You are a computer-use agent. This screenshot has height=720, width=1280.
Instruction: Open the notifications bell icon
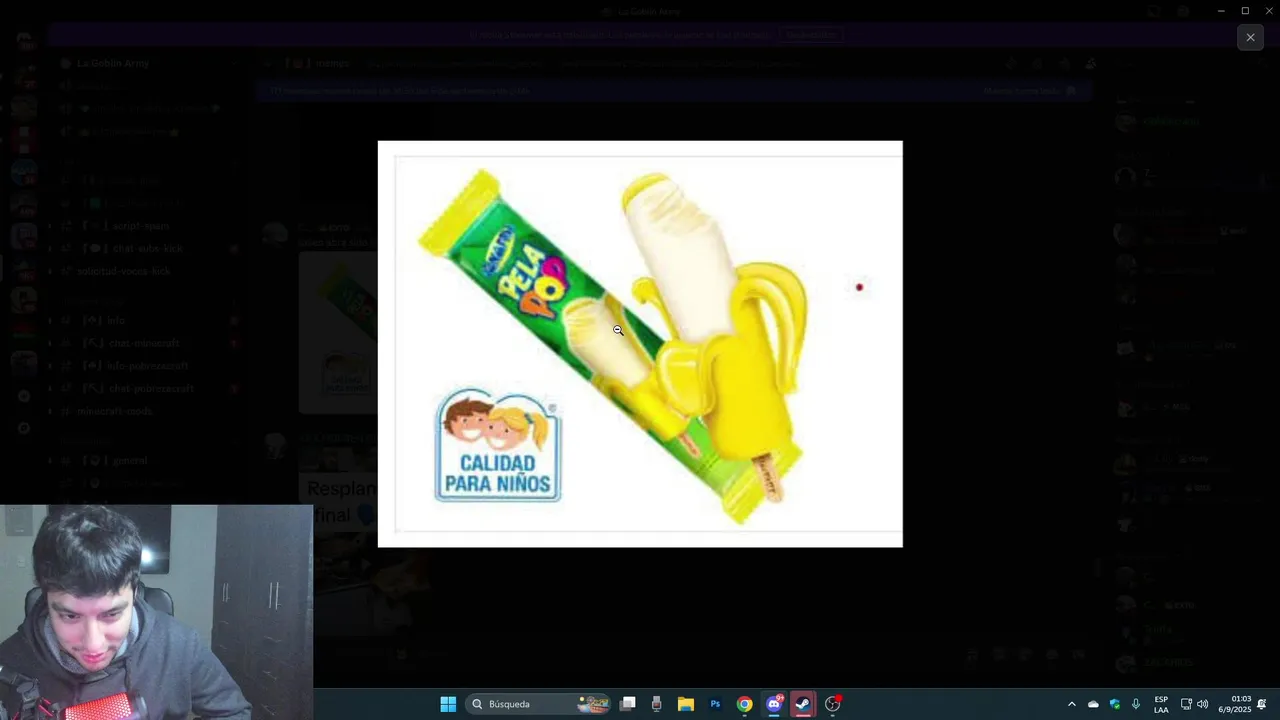1262,704
